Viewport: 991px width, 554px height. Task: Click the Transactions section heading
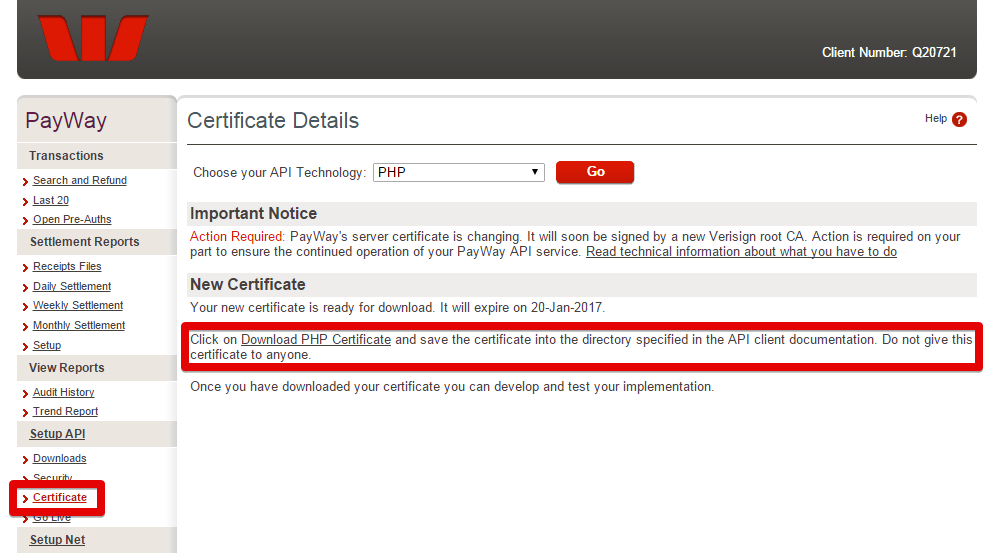(66, 155)
